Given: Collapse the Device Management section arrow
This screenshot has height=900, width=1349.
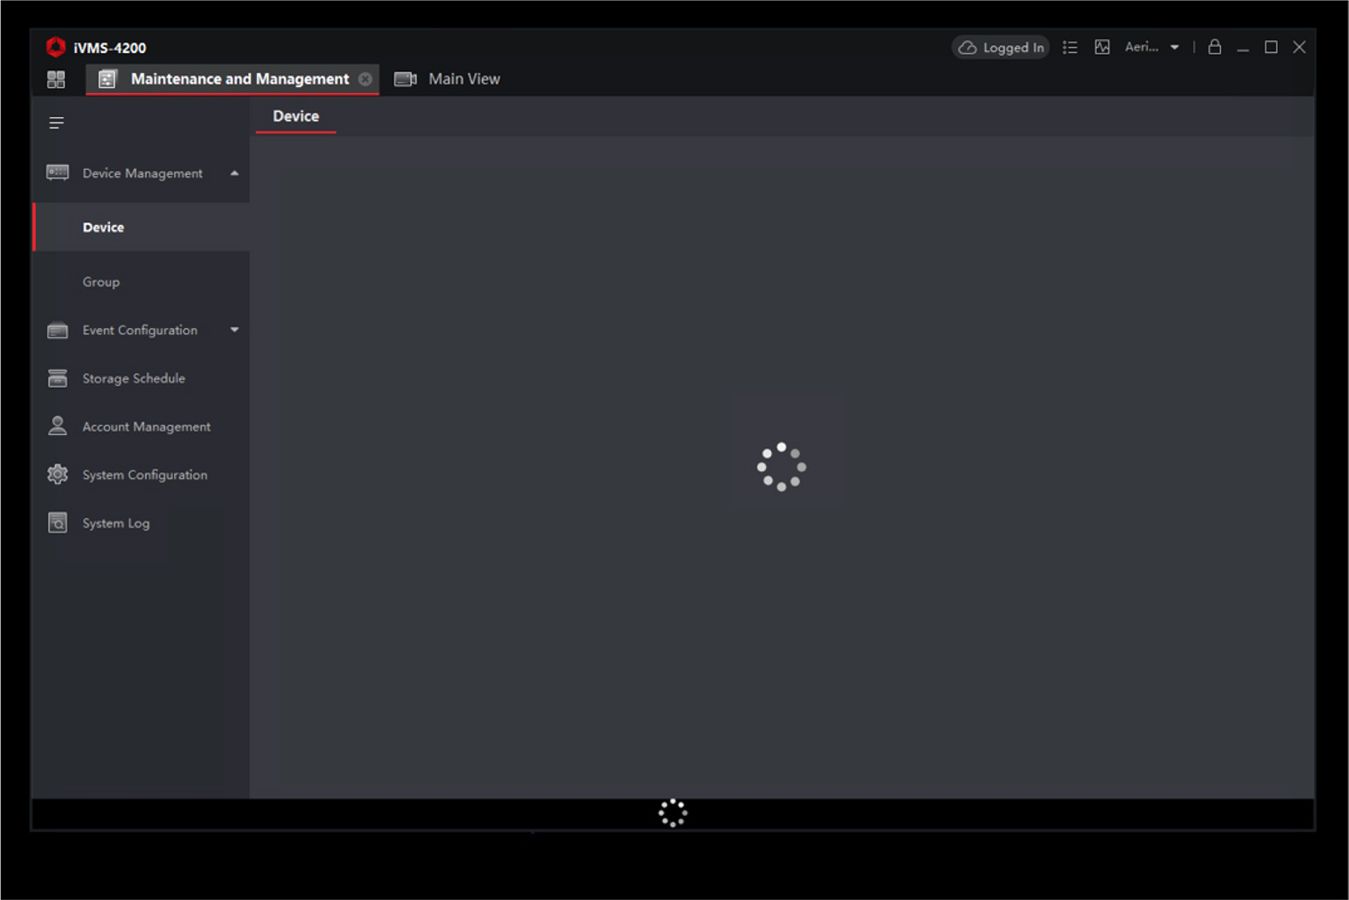Looking at the screenshot, I should pos(234,173).
